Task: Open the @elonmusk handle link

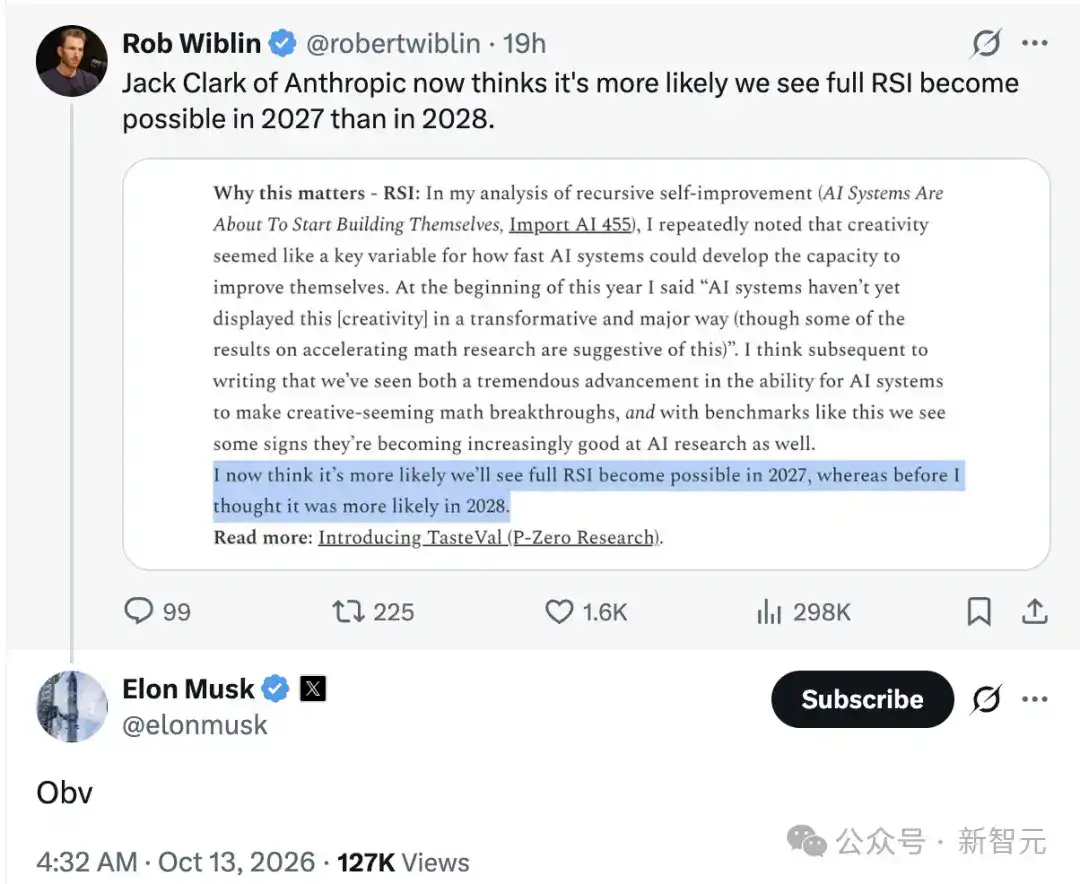Action: tap(195, 725)
